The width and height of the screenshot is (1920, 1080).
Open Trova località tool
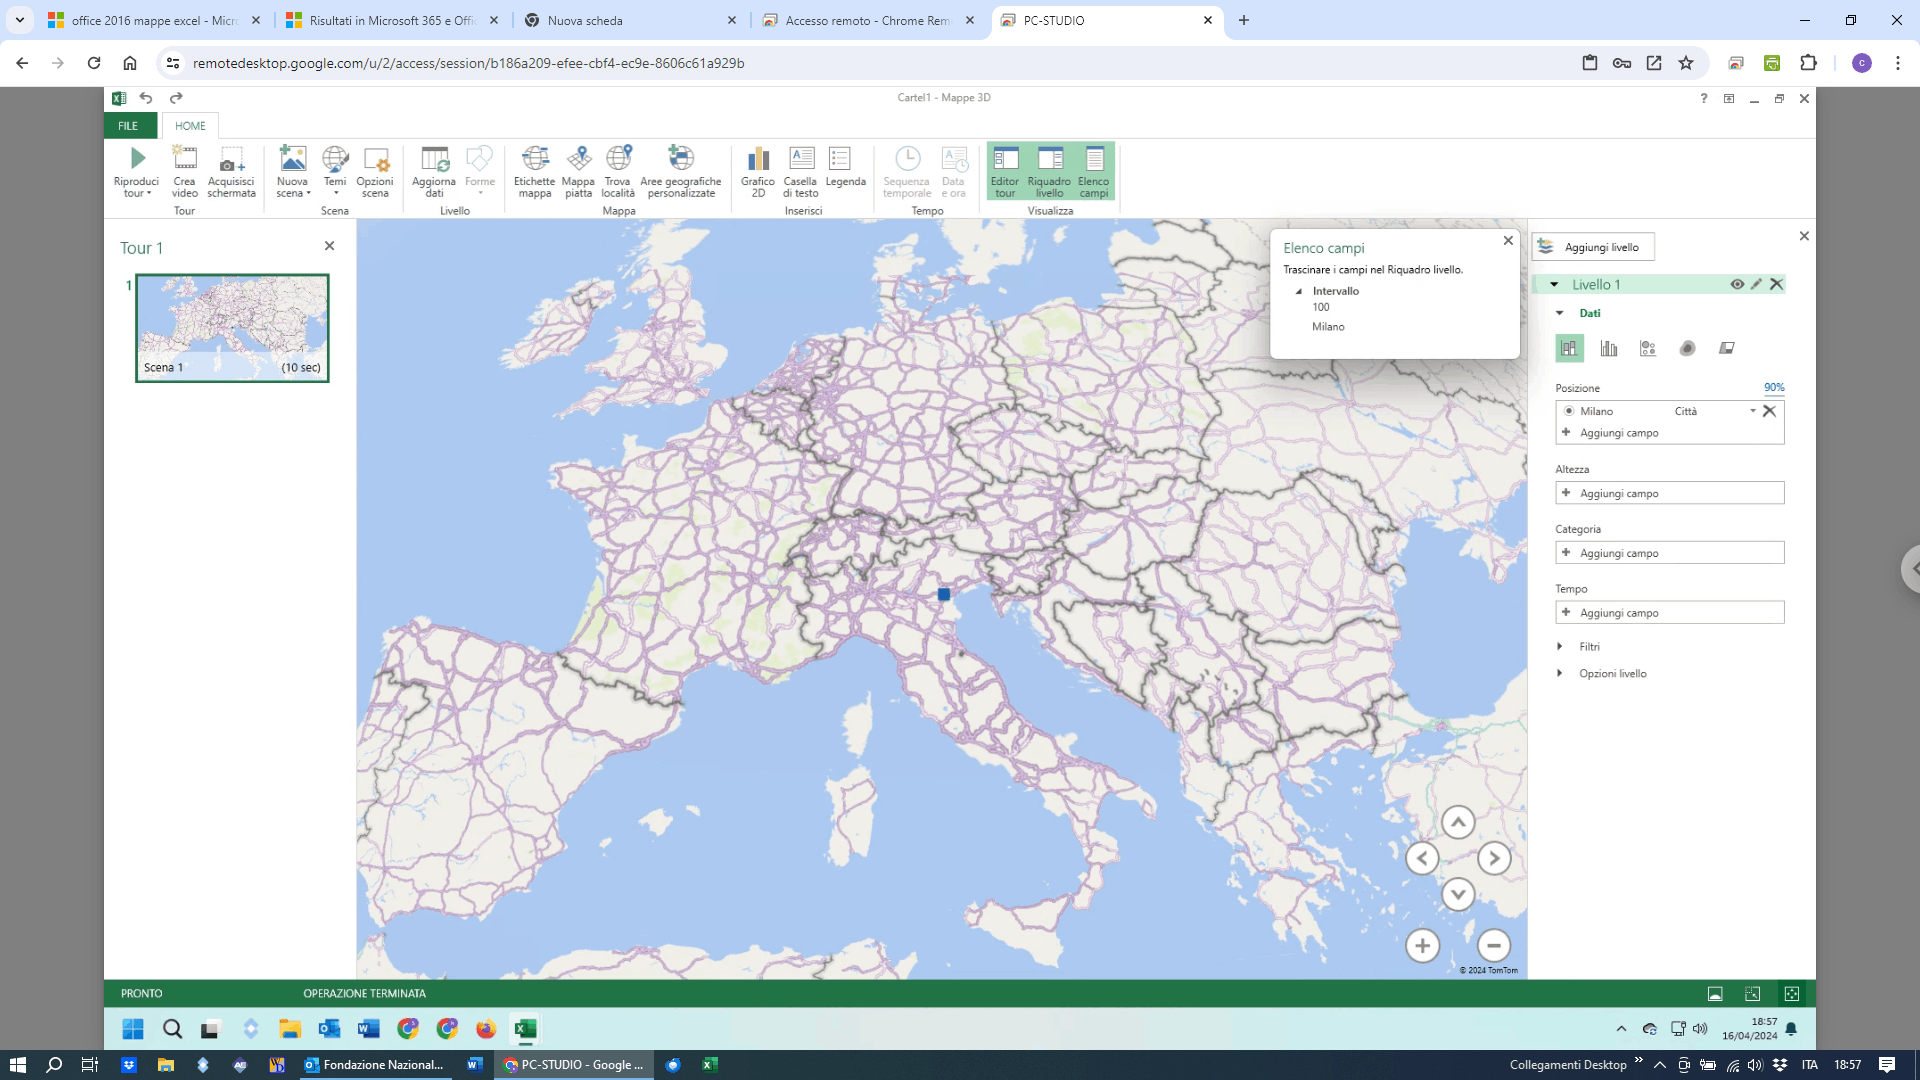(x=618, y=158)
